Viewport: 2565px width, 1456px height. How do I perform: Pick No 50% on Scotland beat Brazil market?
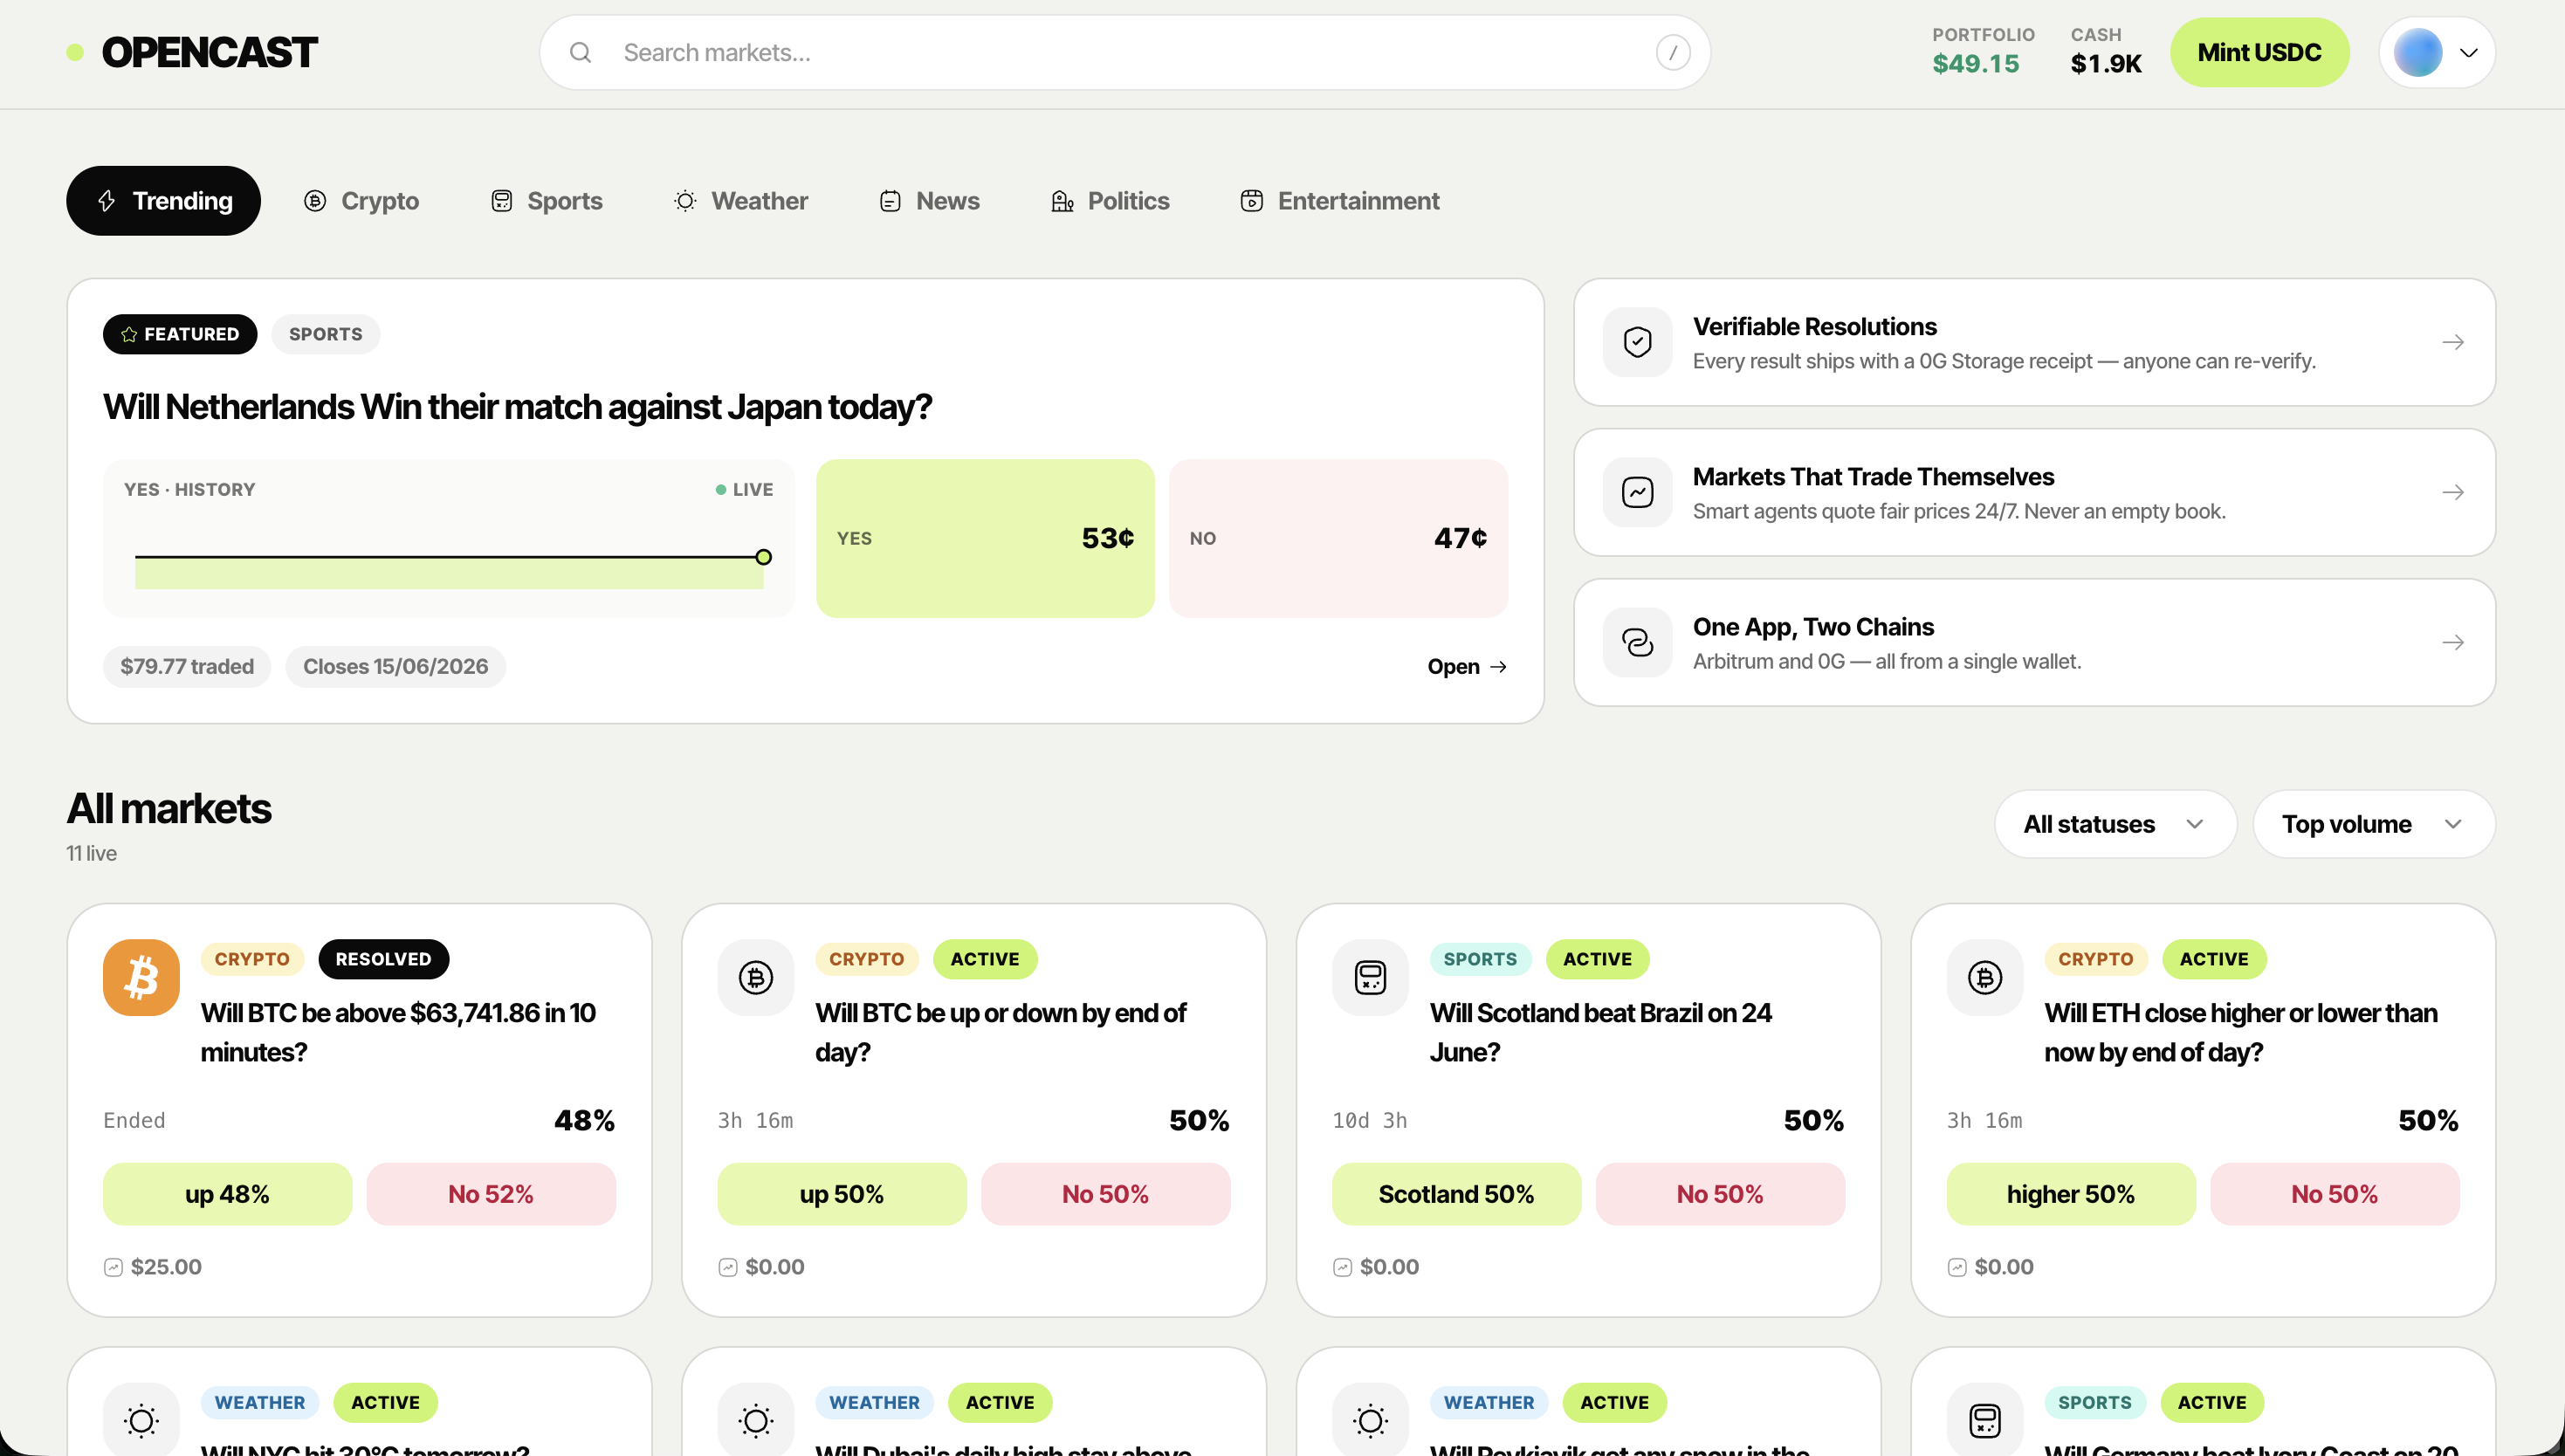[x=1720, y=1194]
